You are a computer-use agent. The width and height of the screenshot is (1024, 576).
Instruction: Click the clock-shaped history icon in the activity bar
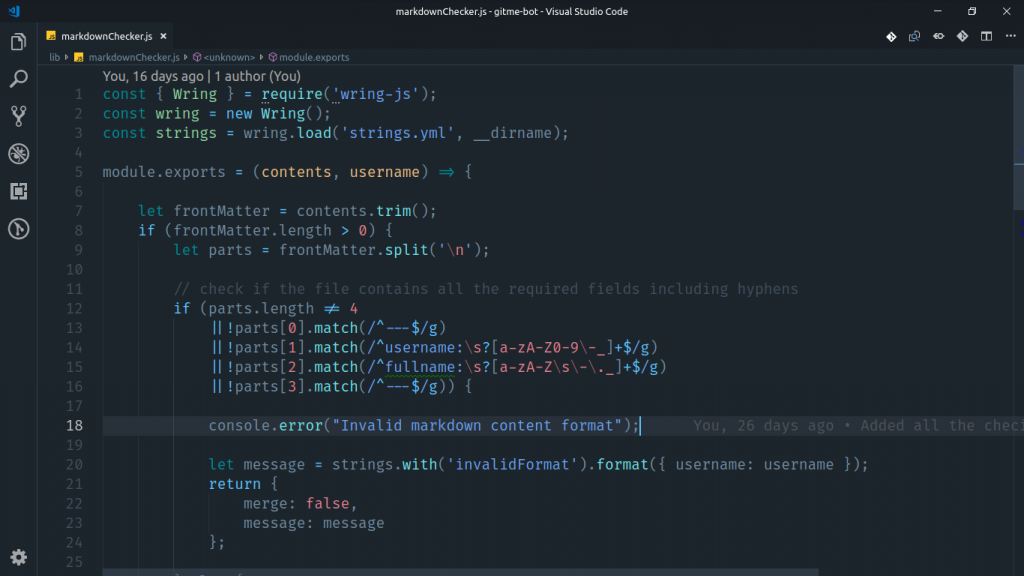17,229
